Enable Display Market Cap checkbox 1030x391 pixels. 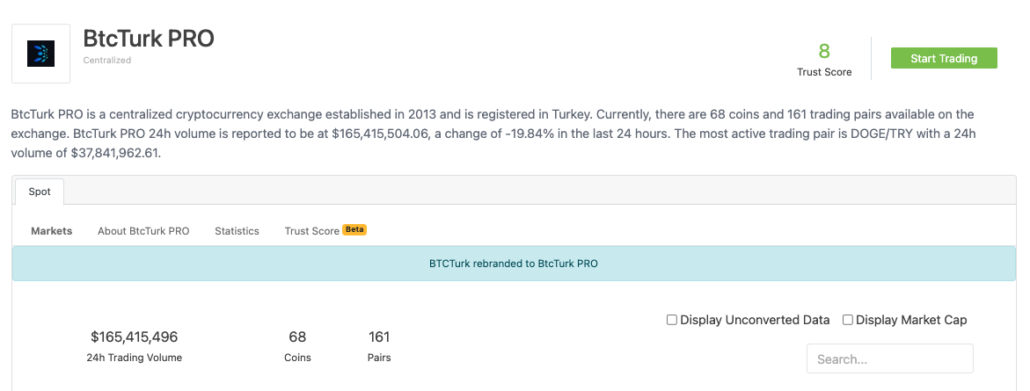847,320
